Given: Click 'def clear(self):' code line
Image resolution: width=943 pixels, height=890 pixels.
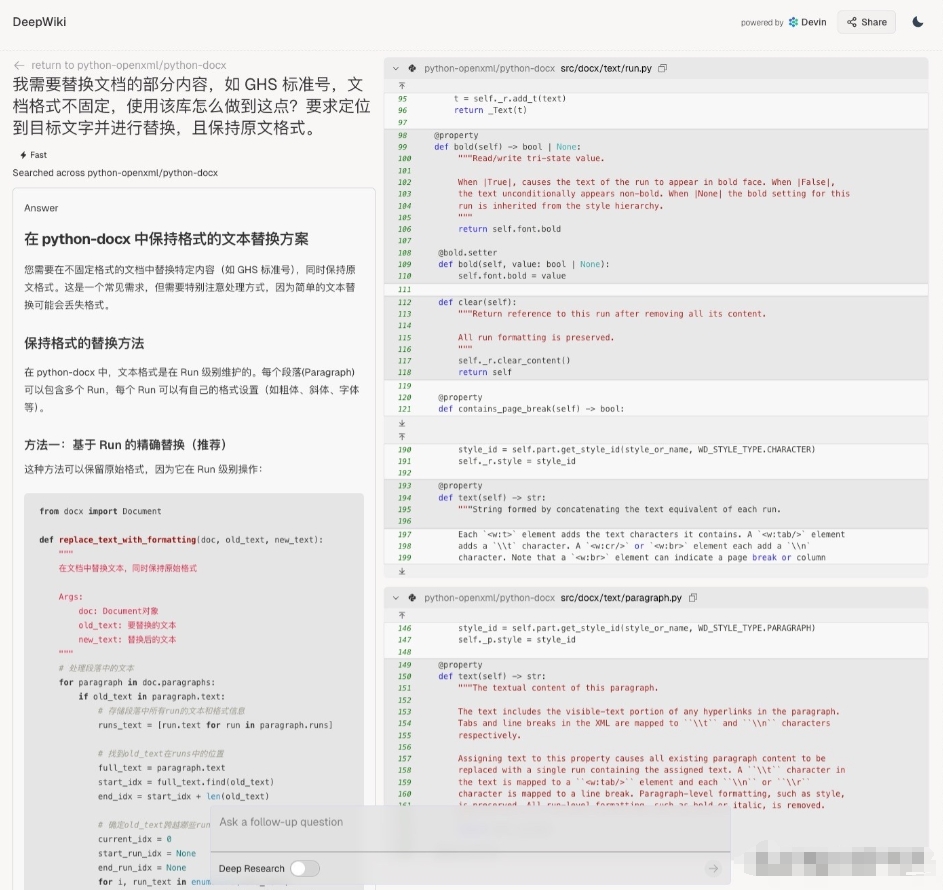Looking at the screenshot, I should point(477,302).
